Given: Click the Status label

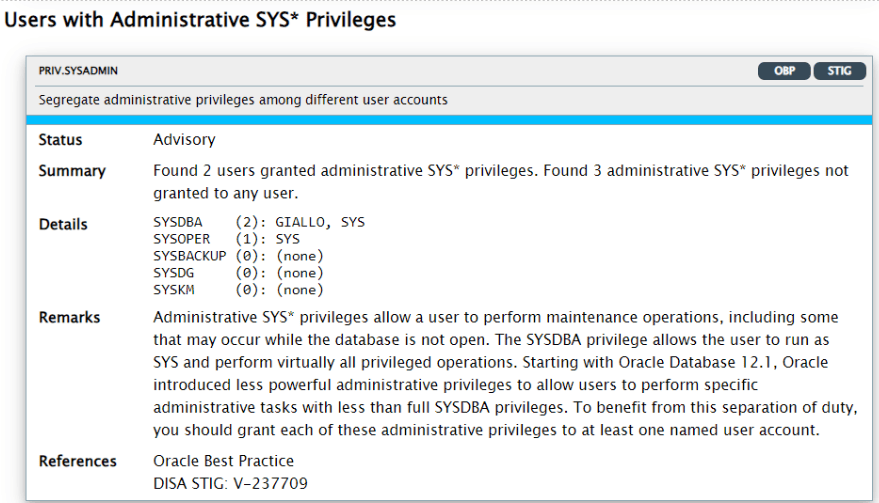Looking at the screenshot, I should (x=60, y=140).
